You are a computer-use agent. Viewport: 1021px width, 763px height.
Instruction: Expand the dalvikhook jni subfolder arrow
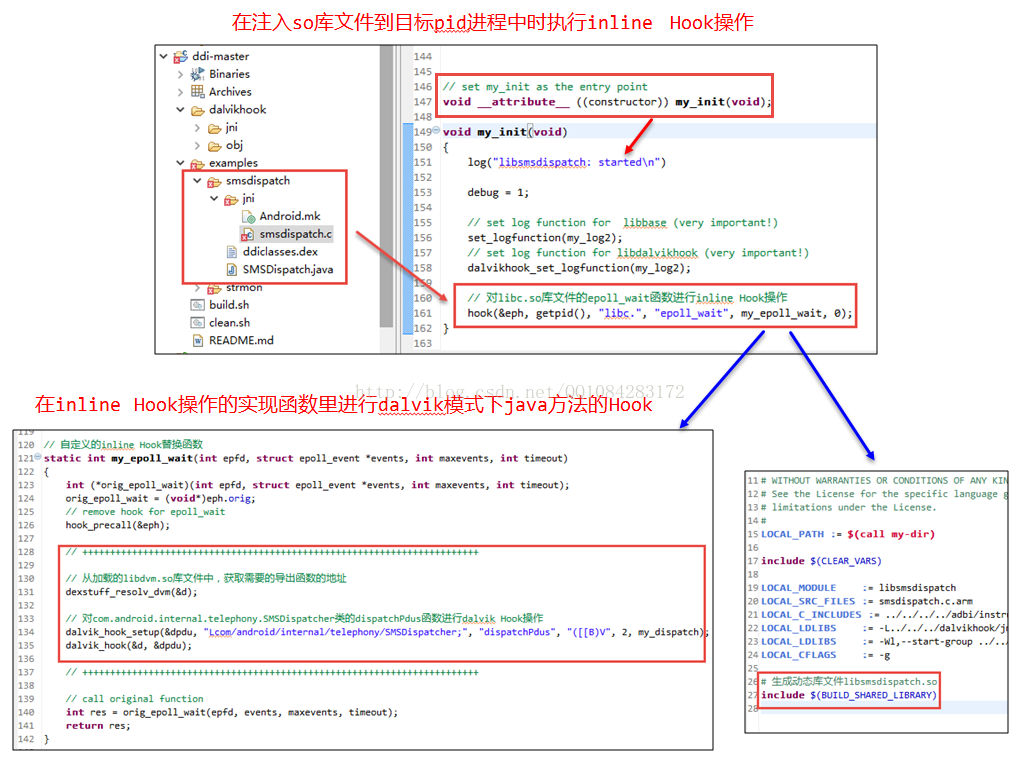tap(197, 128)
